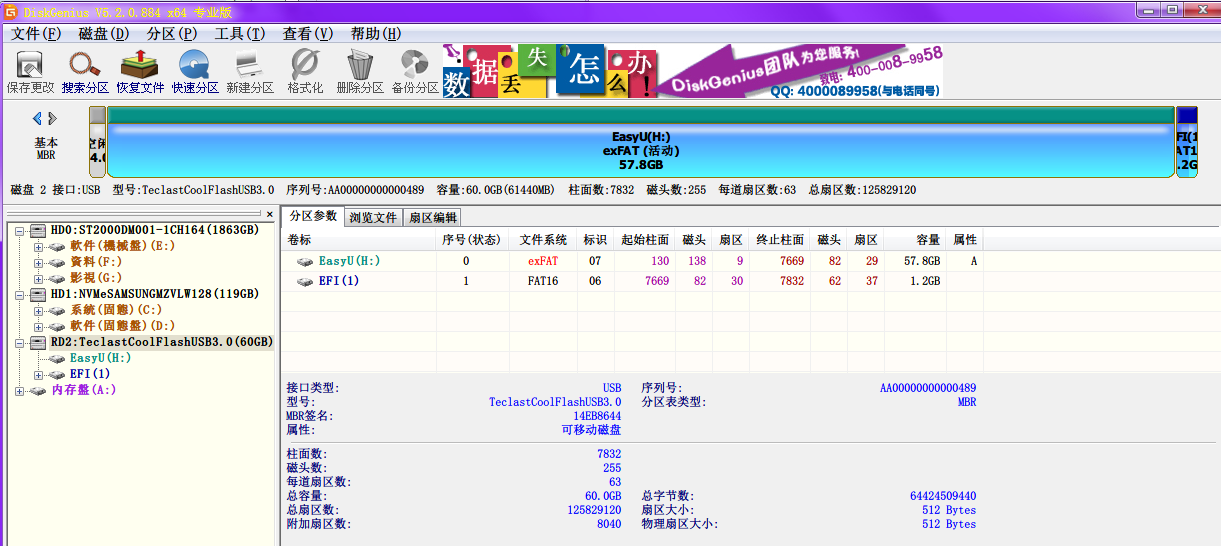The width and height of the screenshot is (1221, 546).
Task: Click the 卷标 column header
Action: coord(357,240)
